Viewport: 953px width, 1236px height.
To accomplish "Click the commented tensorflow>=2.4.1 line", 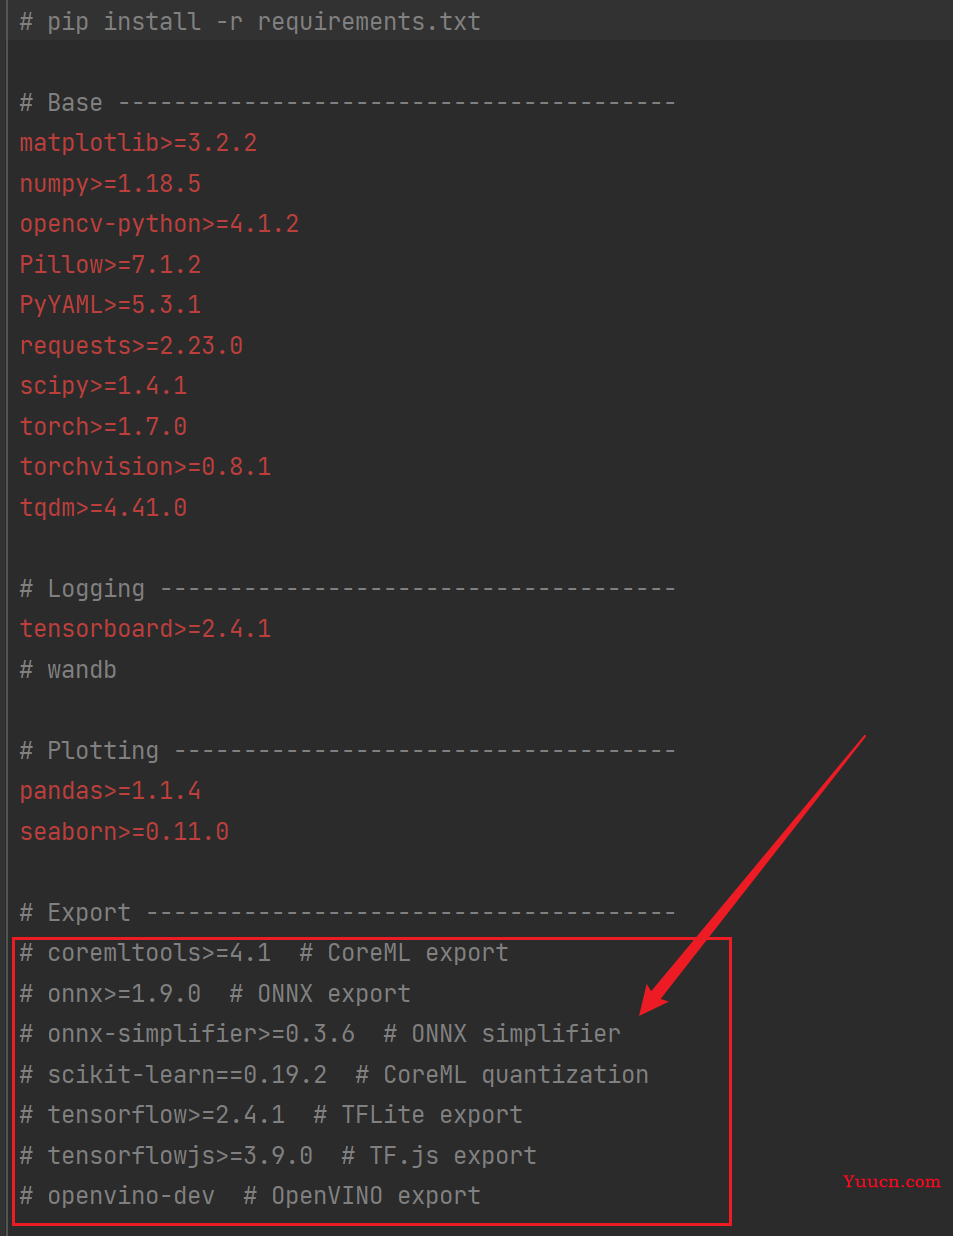I will coord(271,1115).
